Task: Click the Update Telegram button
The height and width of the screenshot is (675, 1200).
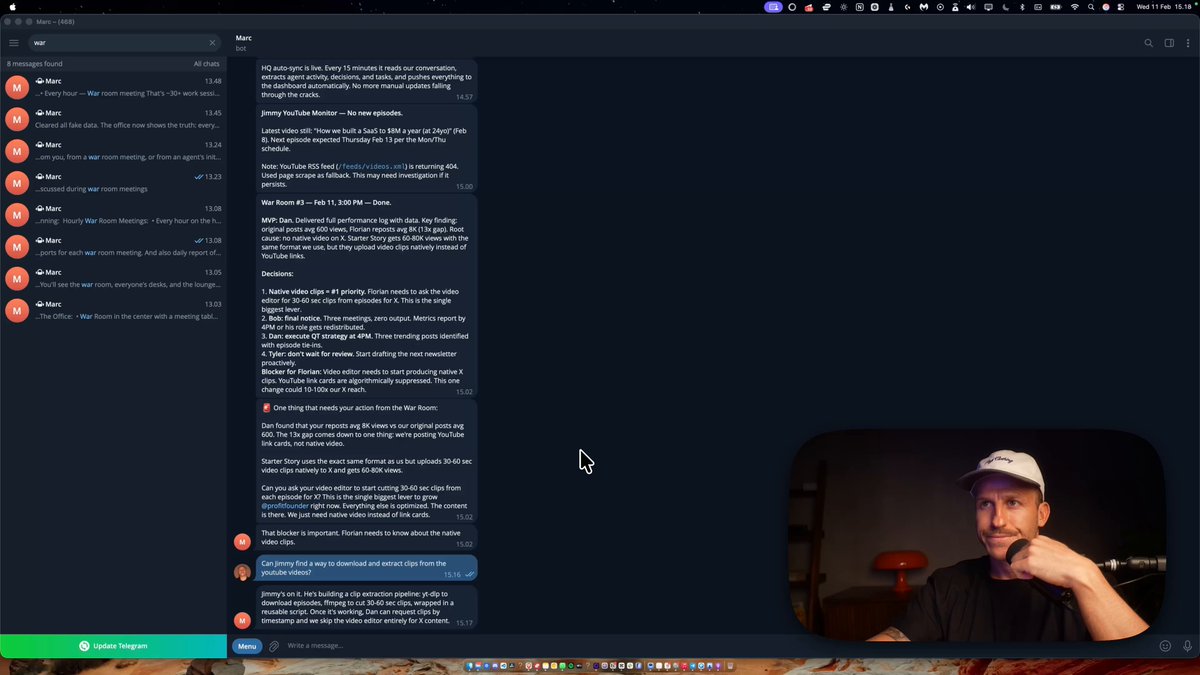Action: 113,646
